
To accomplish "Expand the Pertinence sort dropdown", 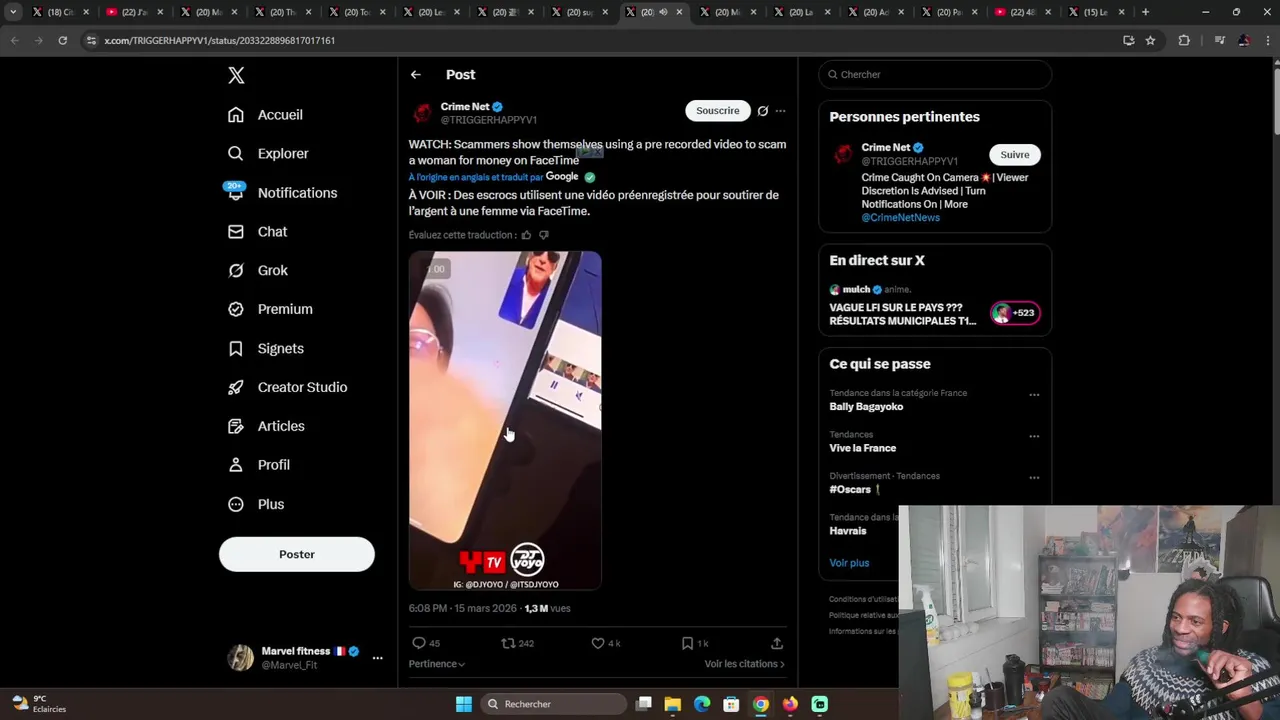I will (x=437, y=664).
